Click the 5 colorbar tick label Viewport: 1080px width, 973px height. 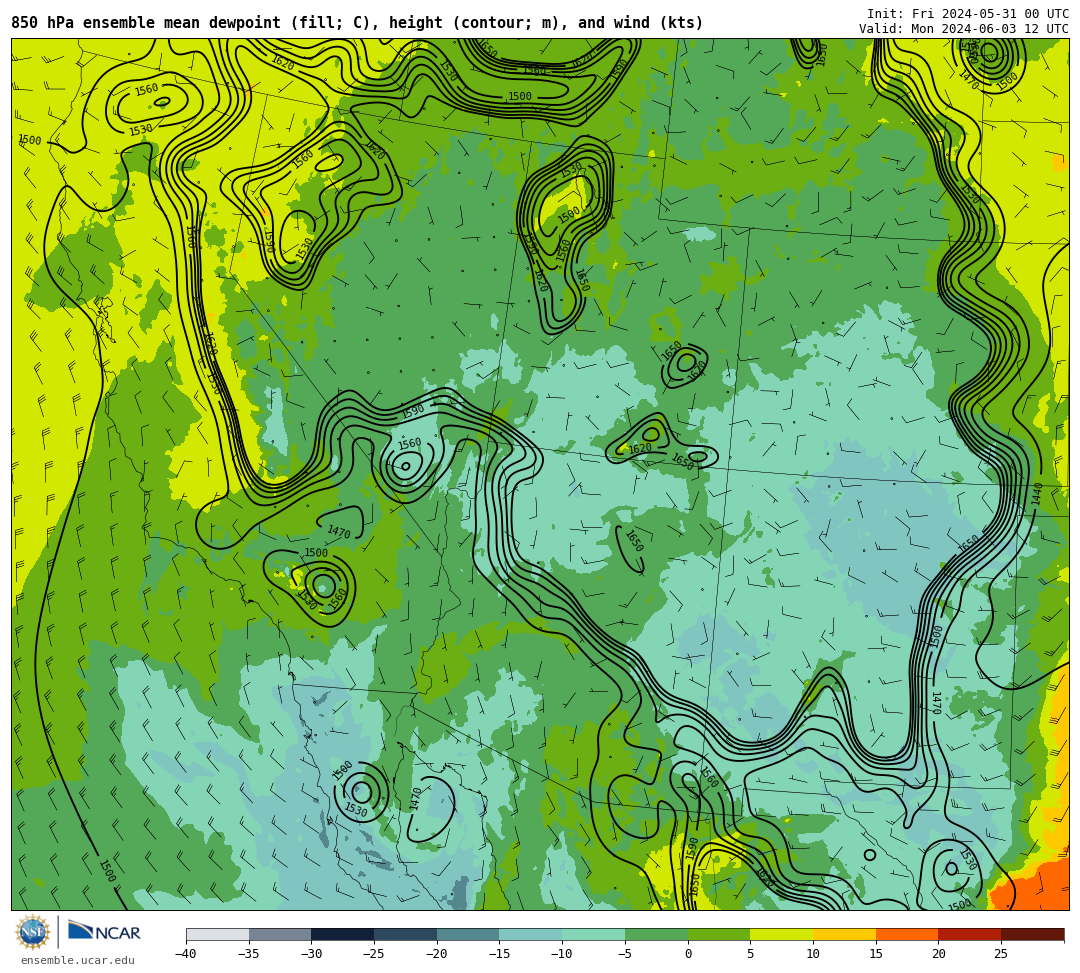point(751,954)
